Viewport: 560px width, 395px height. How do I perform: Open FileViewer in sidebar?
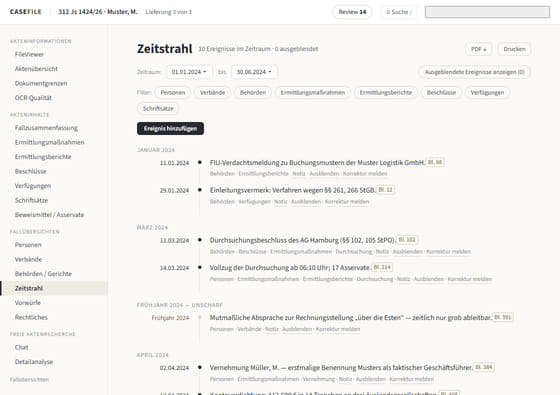point(29,54)
